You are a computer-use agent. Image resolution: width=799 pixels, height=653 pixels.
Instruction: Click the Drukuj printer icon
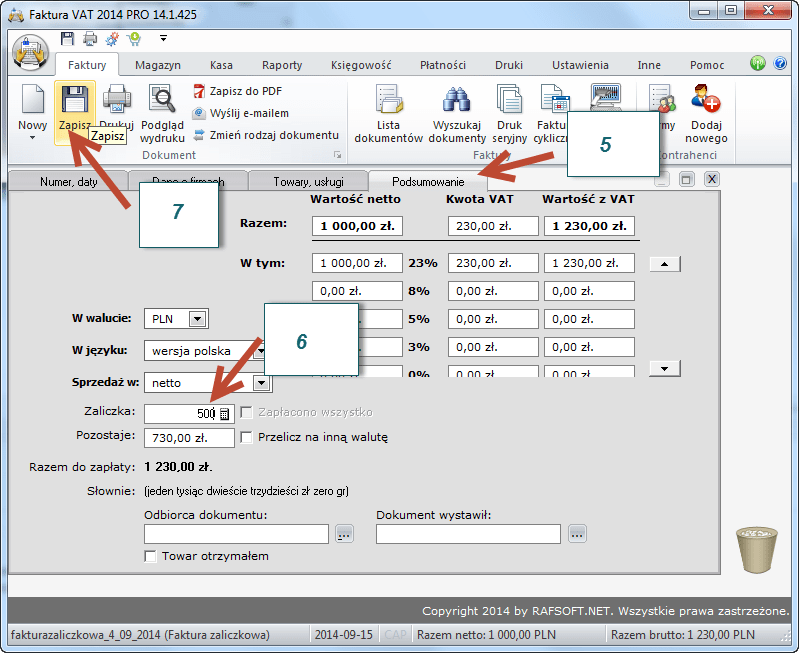(x=117, y=98)
